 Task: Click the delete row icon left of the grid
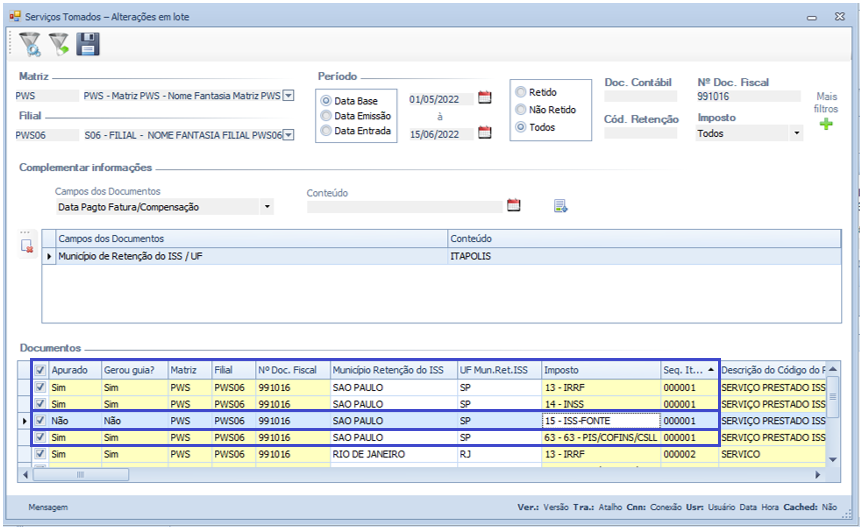click(x=28, y=245)
